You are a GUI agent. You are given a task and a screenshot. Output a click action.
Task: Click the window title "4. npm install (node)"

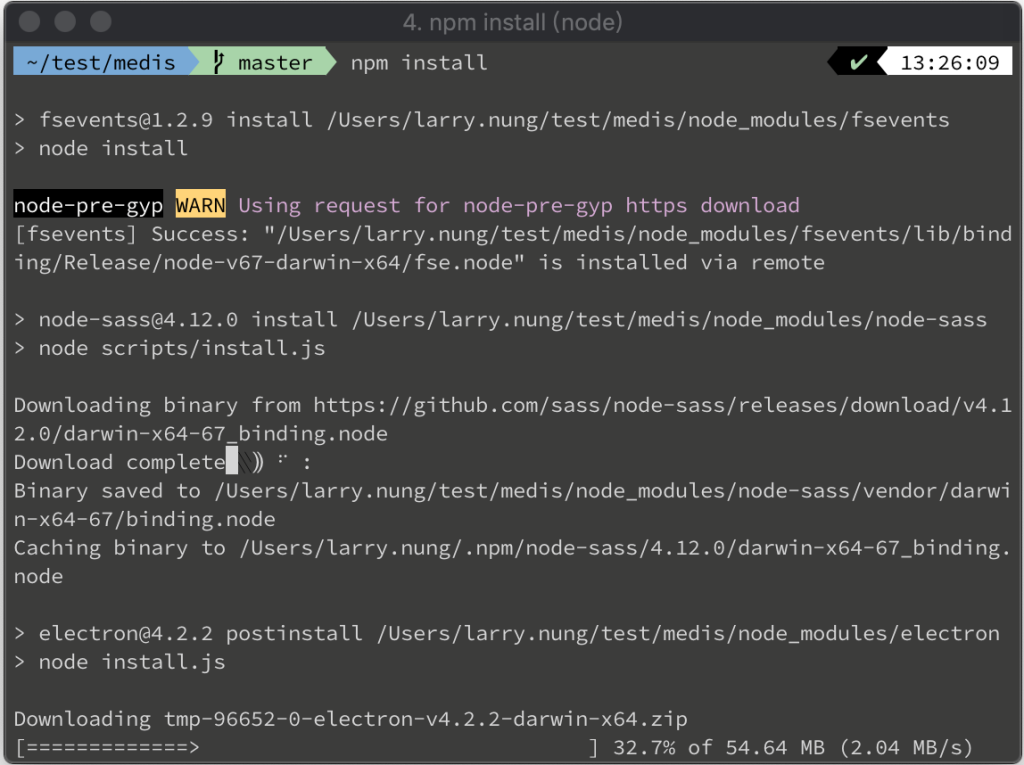click(513, 22)
